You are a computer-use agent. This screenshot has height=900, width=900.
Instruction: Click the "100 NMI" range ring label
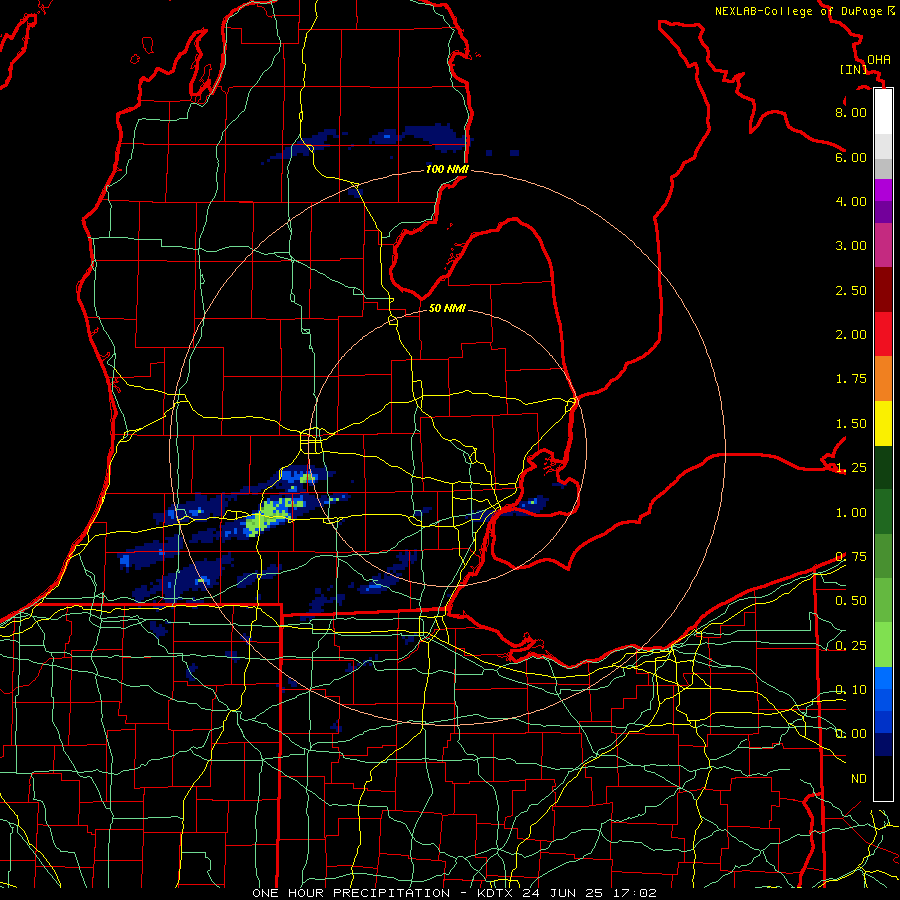click(447, 169)
